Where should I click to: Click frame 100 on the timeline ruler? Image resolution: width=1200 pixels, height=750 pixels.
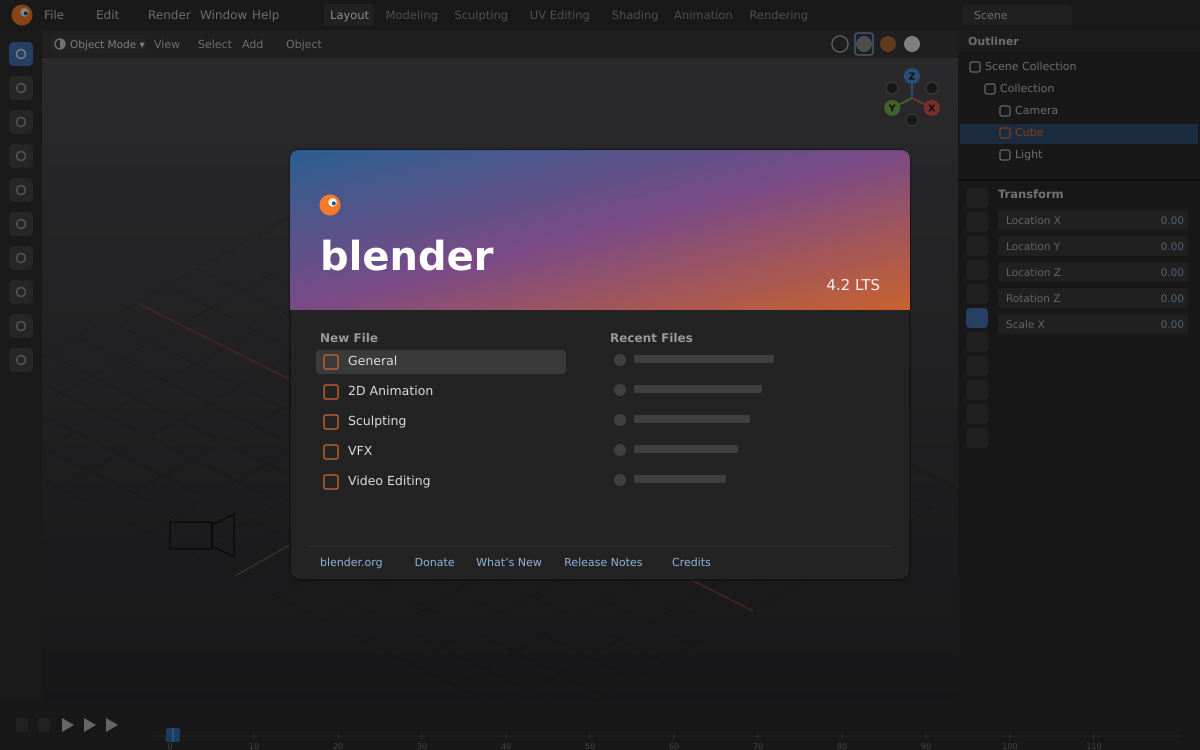(1010, 740)
